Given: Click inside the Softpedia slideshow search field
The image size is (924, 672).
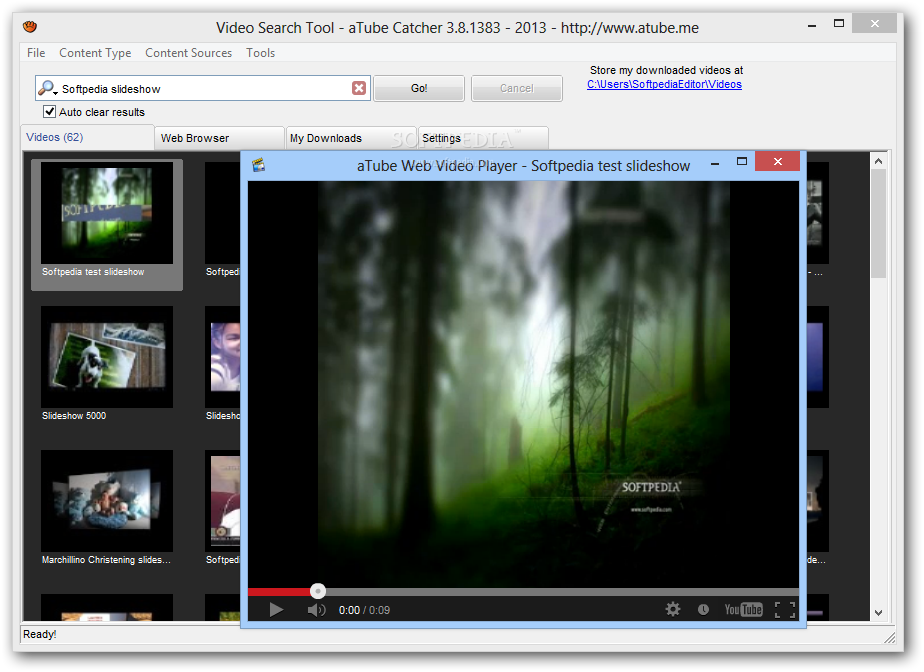Looking at the screenshot, I should (x=205, y=88).
